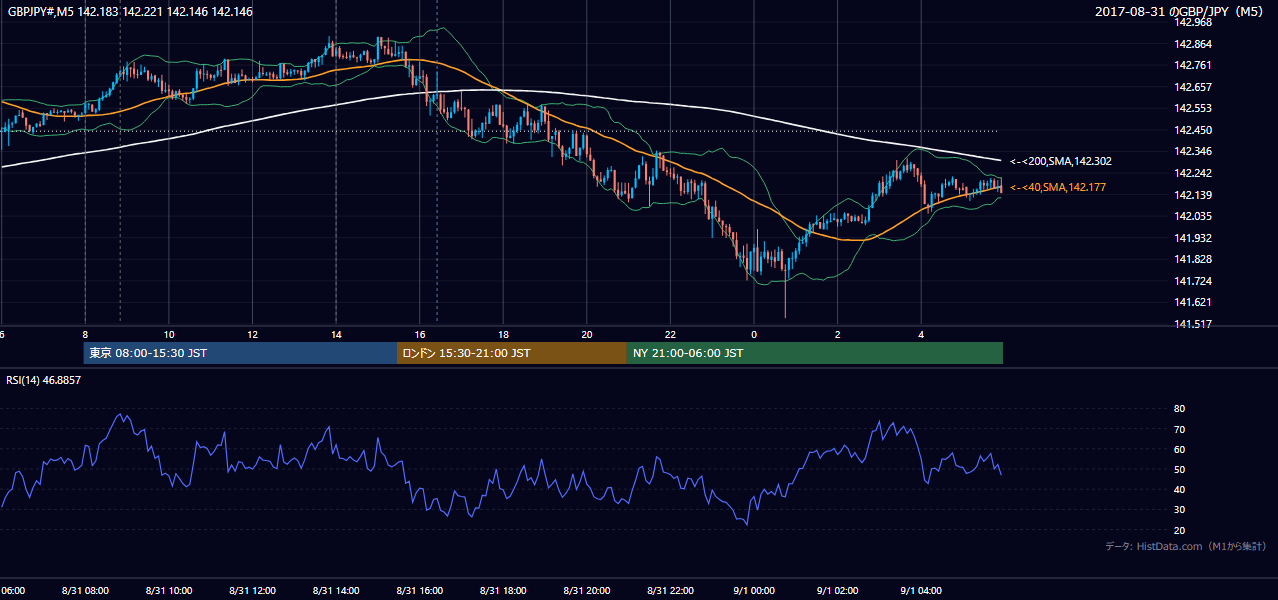Click price axis value 141.932
Image resolution: width=1278 pixels, height=600 pixels.
click(x=1194, y=238)
